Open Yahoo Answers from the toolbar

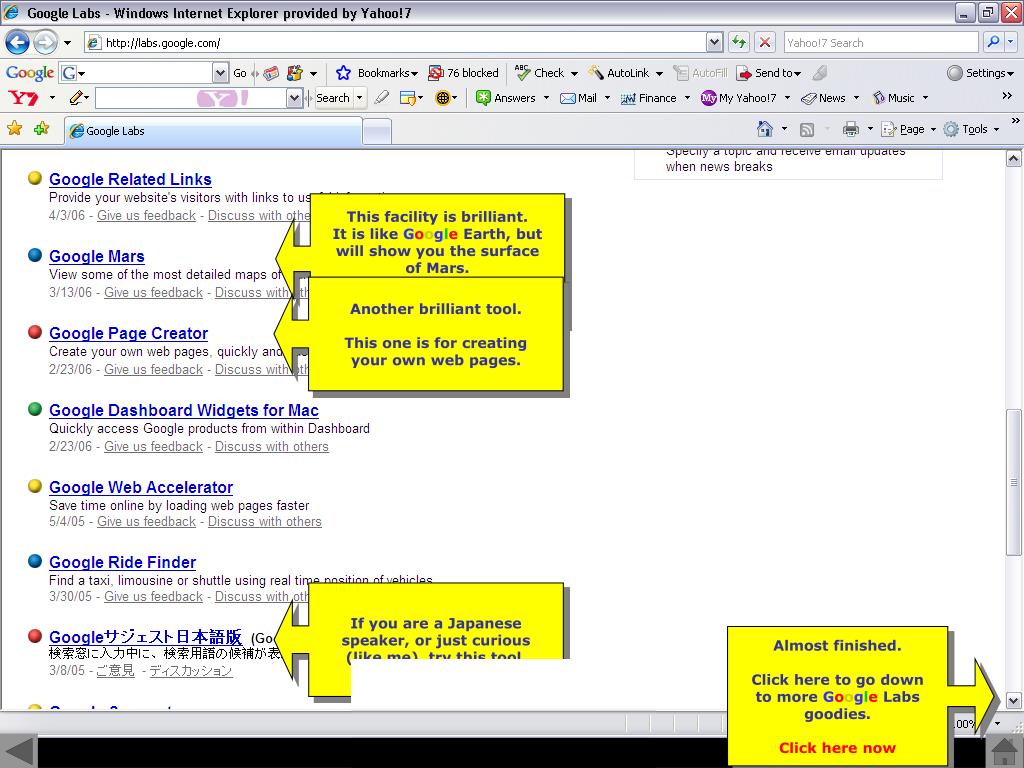point(506,98)
